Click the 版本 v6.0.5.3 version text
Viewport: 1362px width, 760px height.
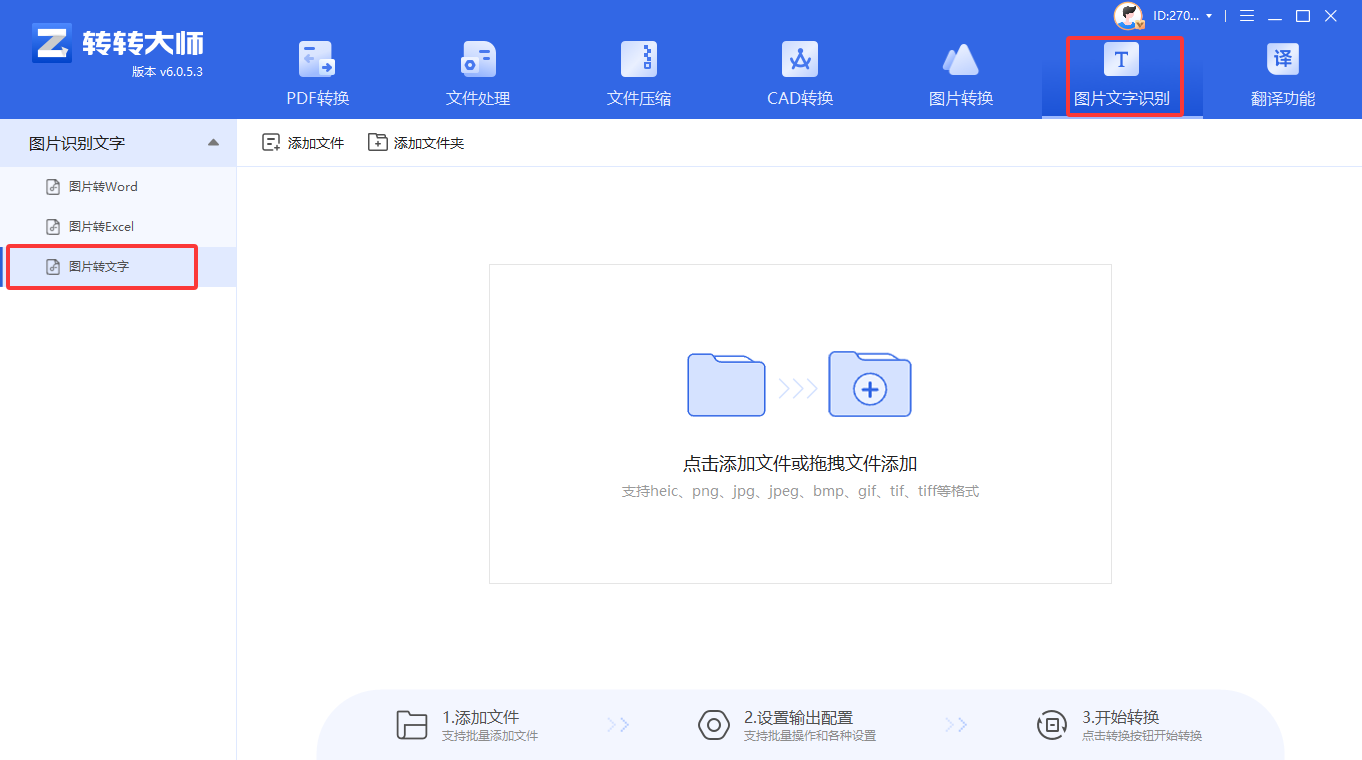click(x=167, y=72)
